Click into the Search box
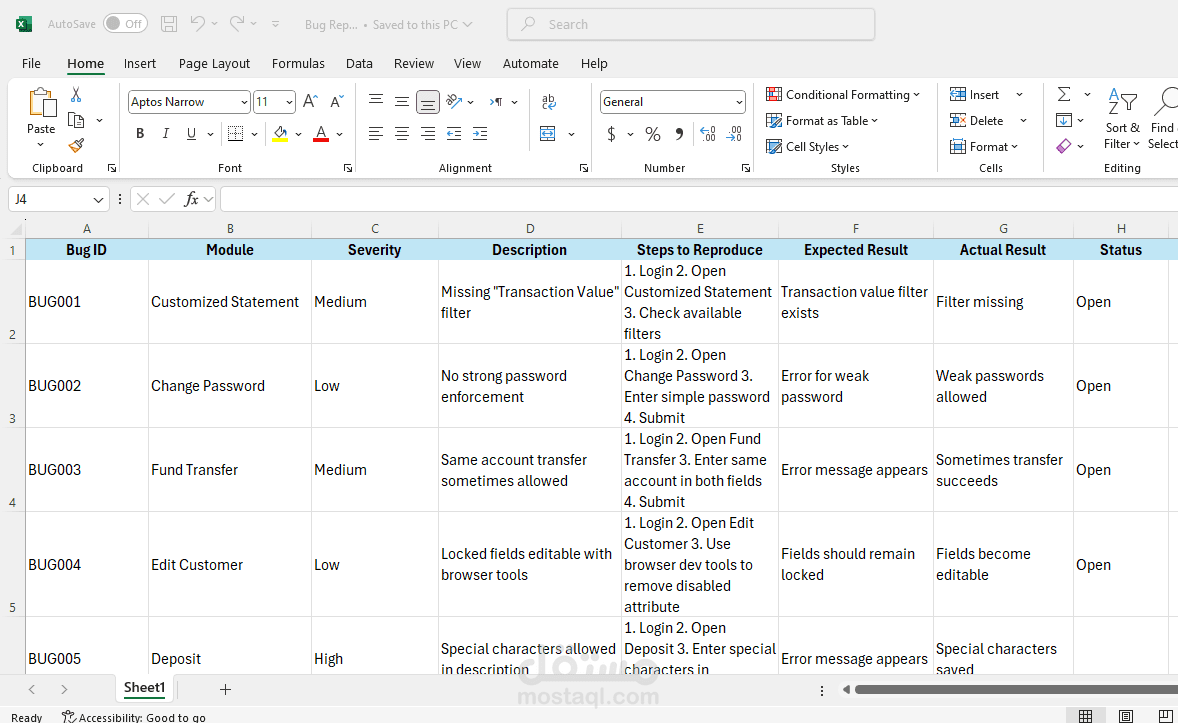The width and height of the screenshot is (1178, 723). 691,24
